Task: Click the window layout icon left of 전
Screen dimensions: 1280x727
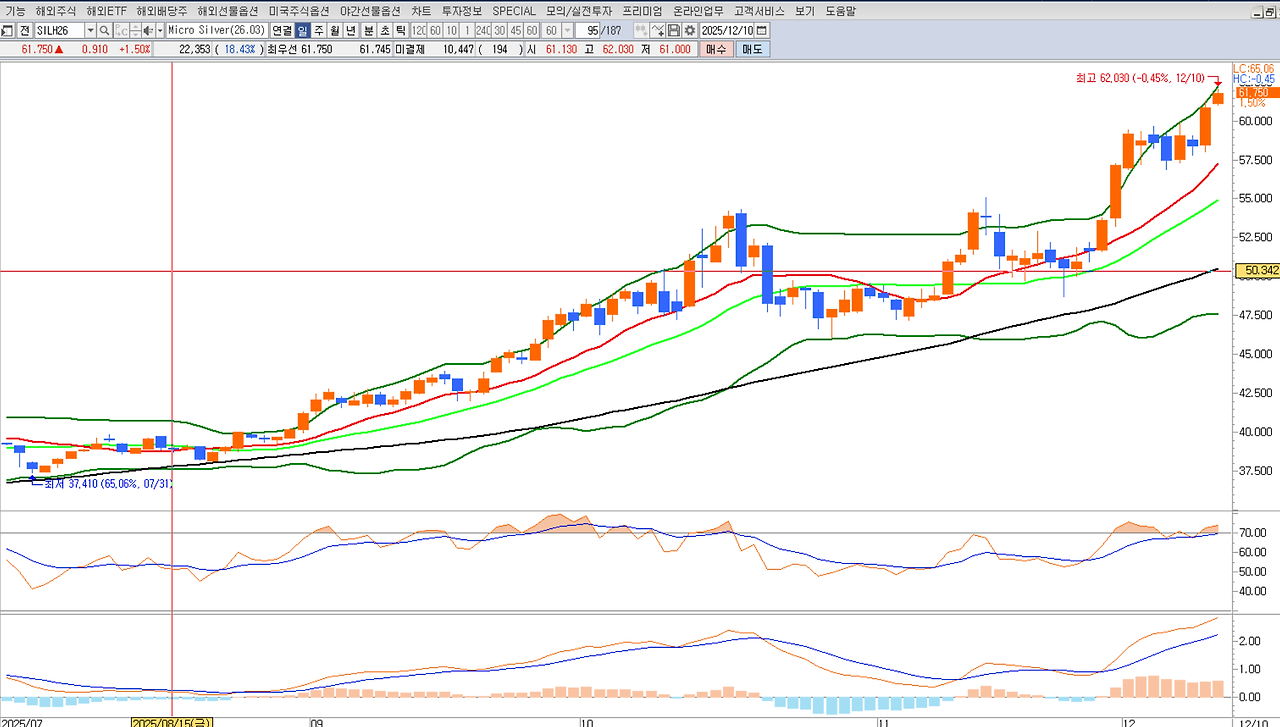Action: [8, 30]
